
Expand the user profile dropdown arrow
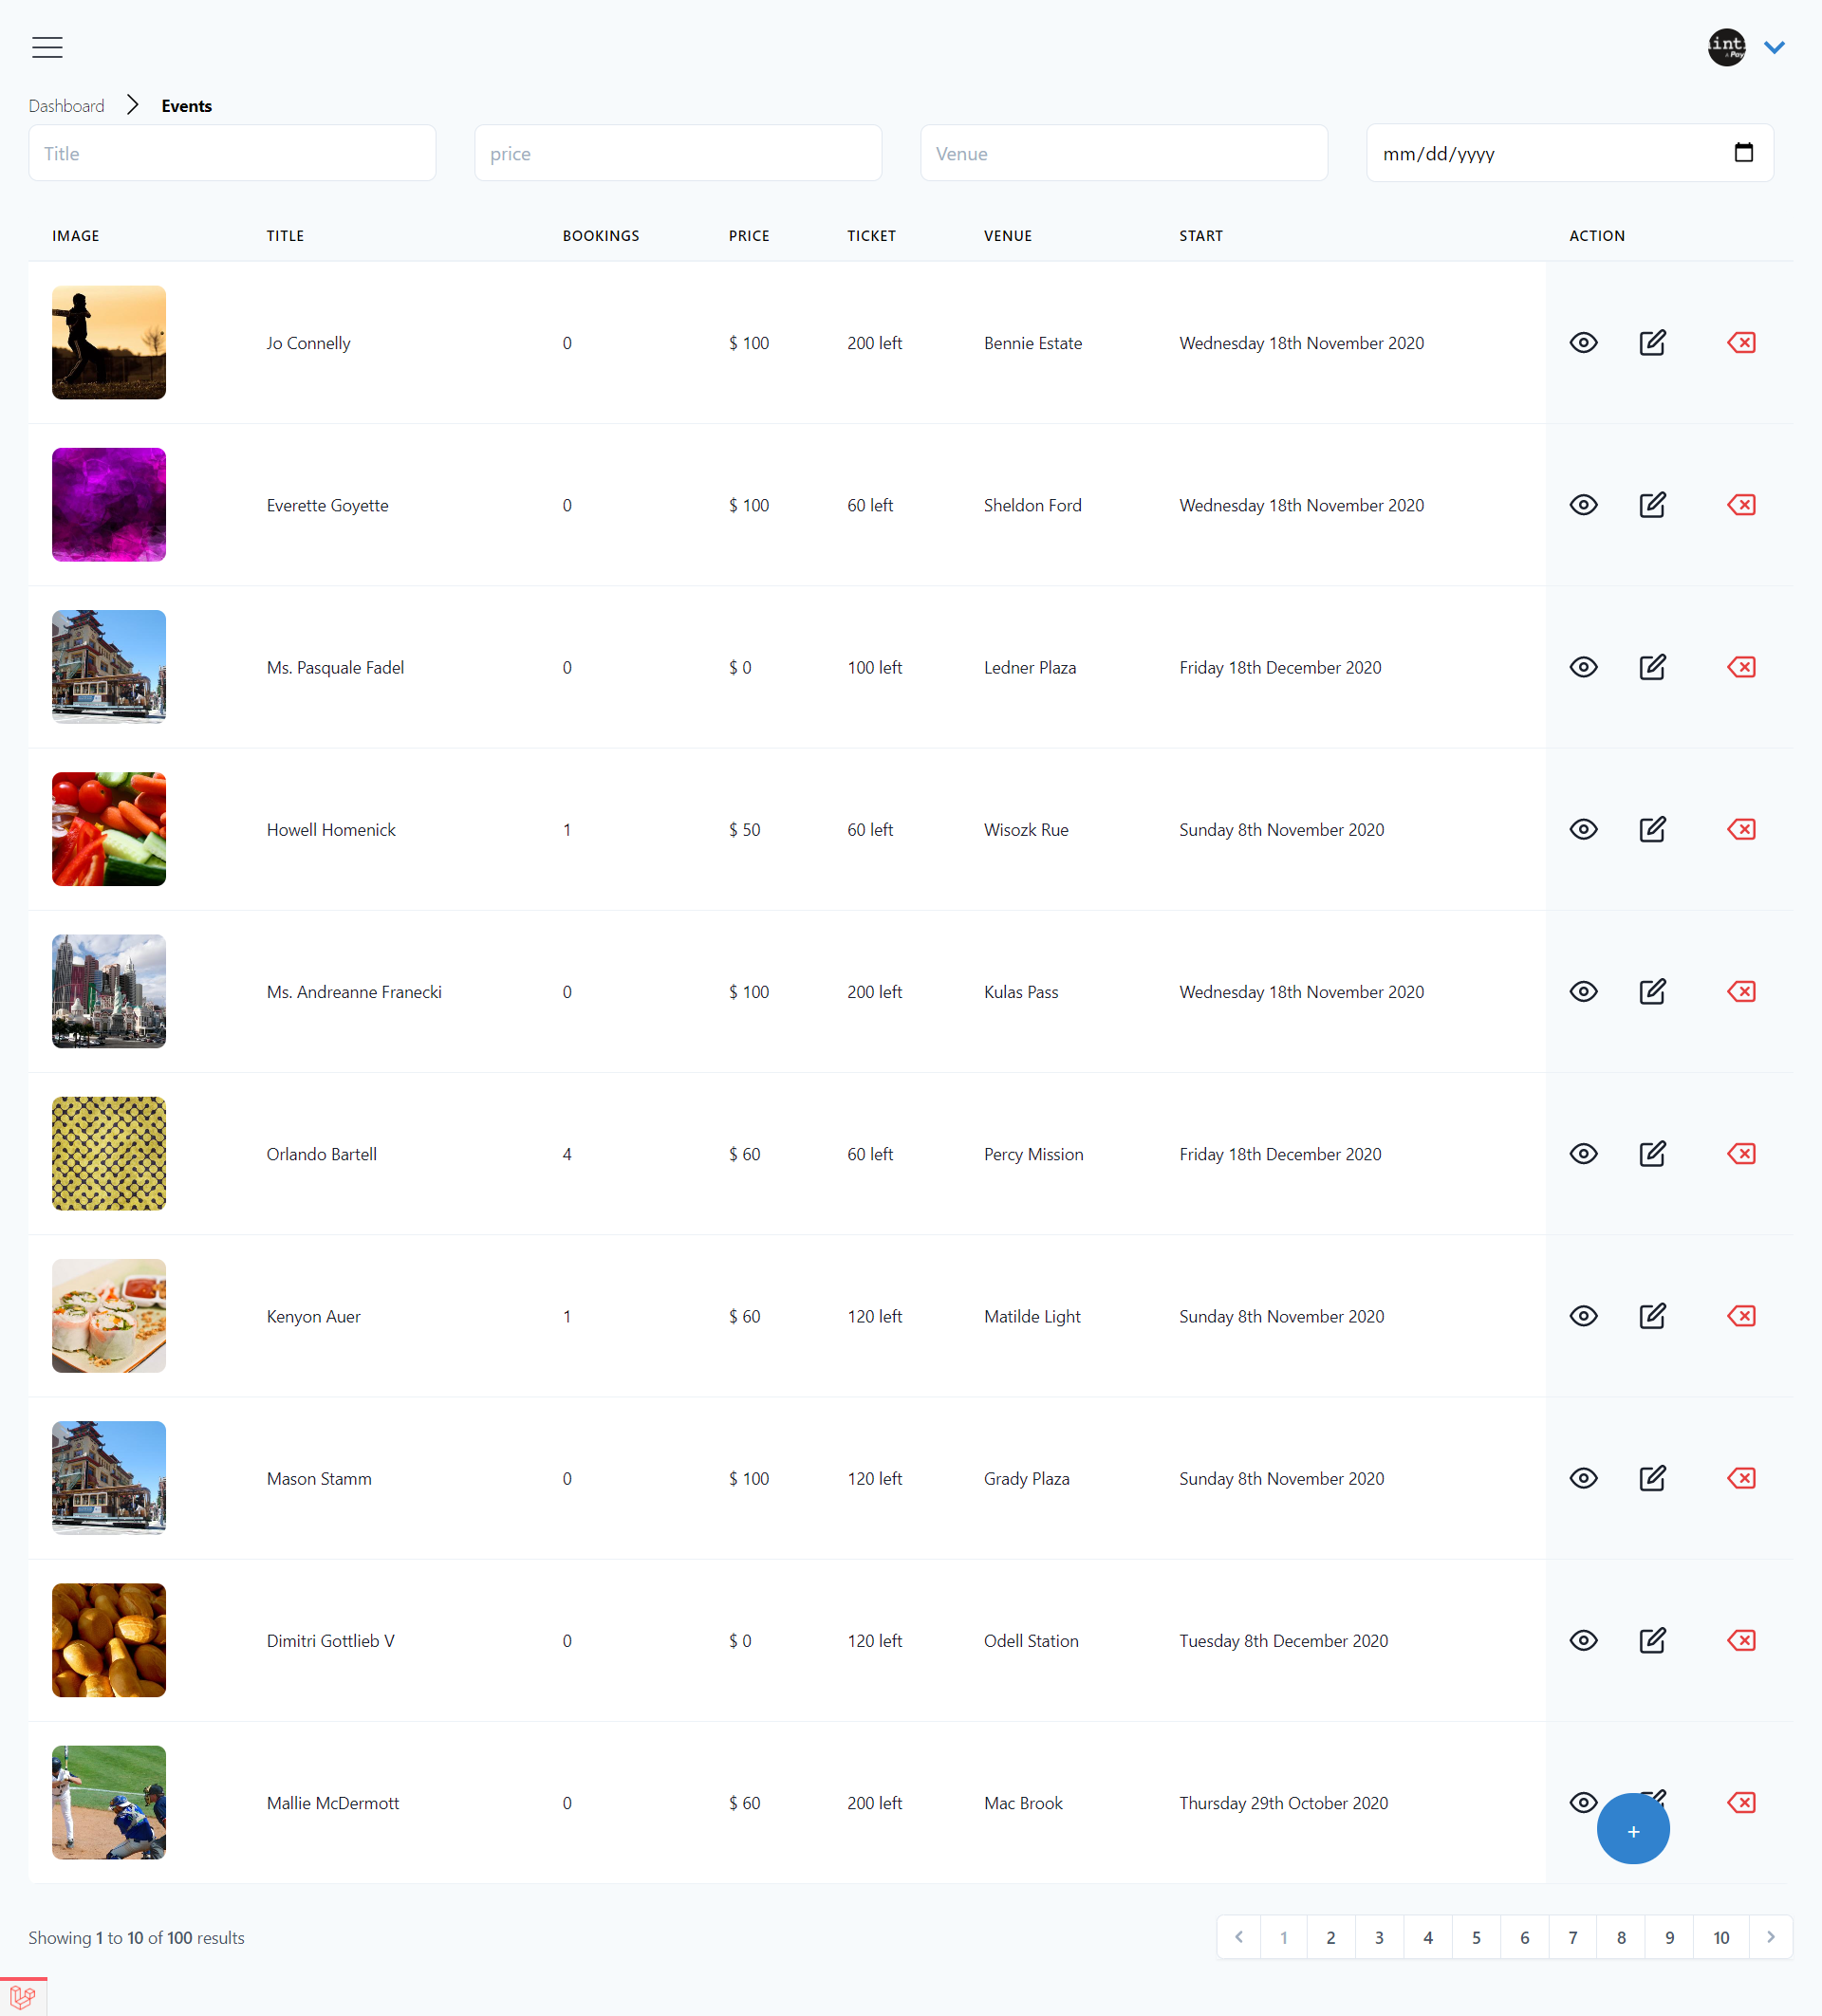(x=1774, y=47)
